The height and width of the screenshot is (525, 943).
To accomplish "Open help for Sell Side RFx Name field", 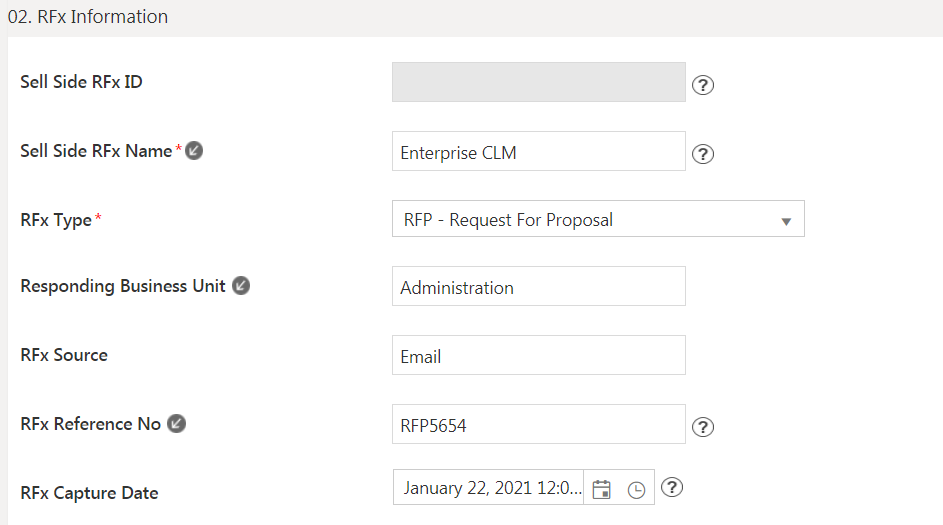I will (x=703, y=154).
